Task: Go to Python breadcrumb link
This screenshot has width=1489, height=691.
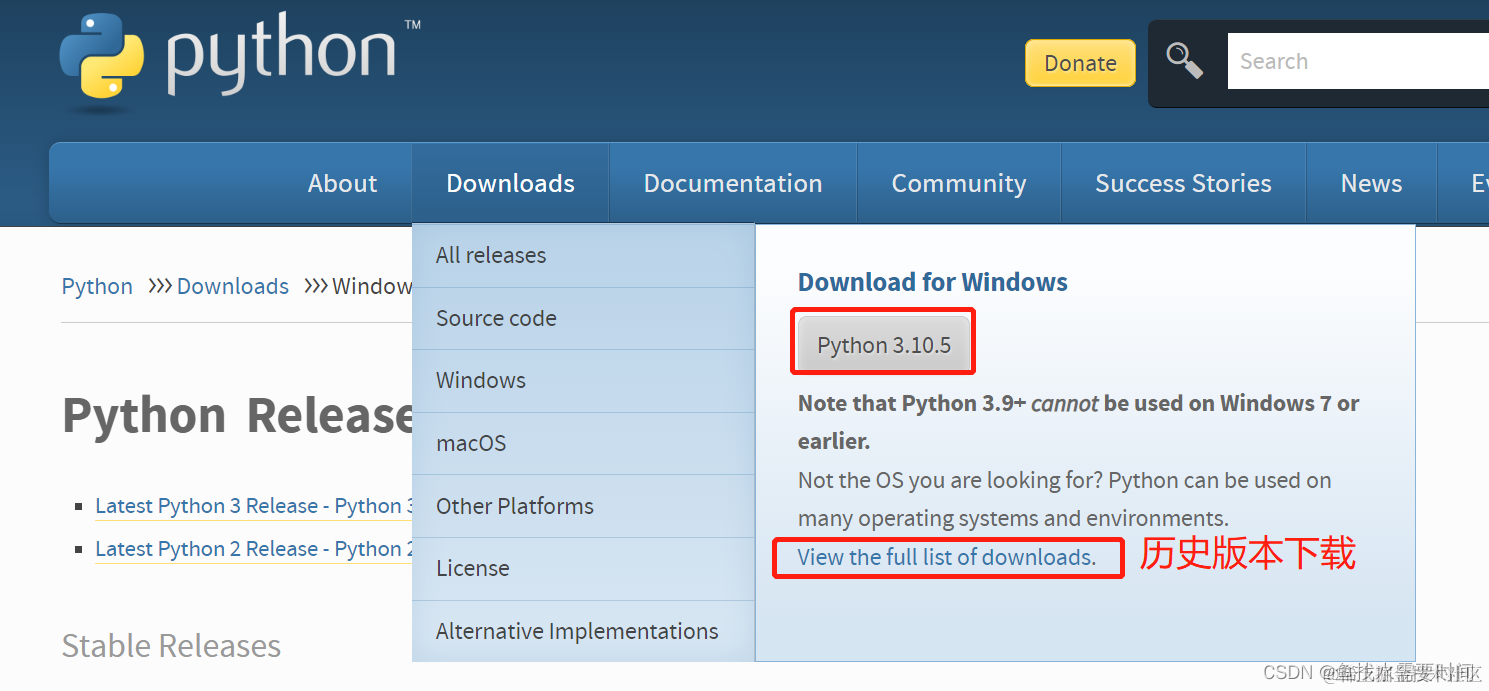Action: point(97,286)
